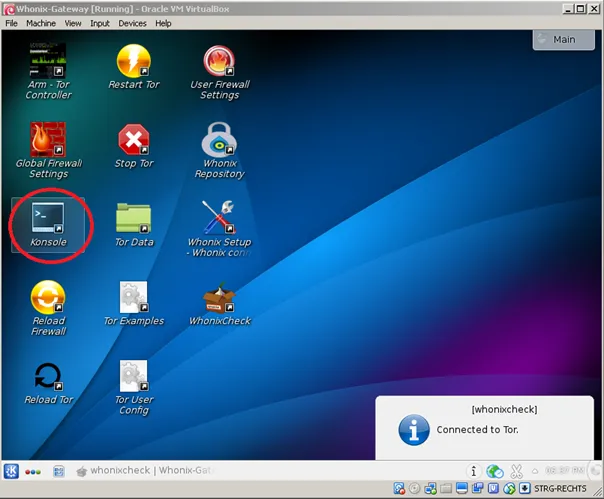
Task: Select the Reload Tor icon
Action: click(x=48, y=383)
